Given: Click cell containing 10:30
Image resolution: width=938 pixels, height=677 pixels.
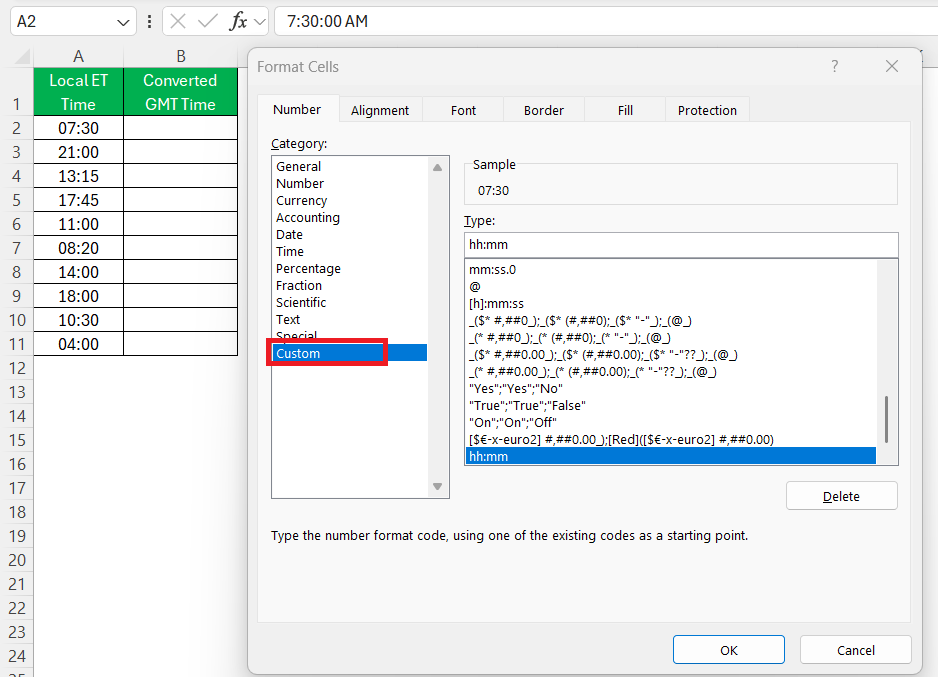Looking at the screenshot, I should click(x=78, y=320).
